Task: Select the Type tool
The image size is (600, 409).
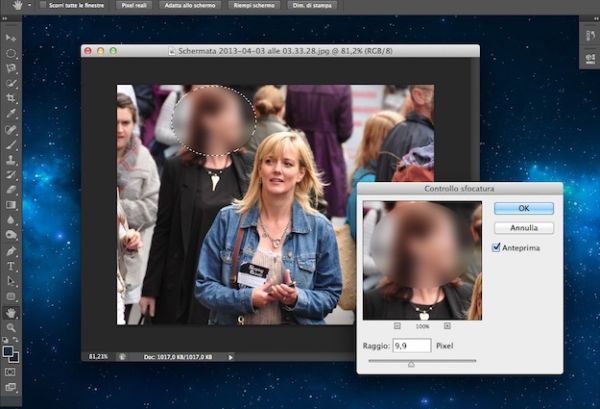Action: pos(11,267)
